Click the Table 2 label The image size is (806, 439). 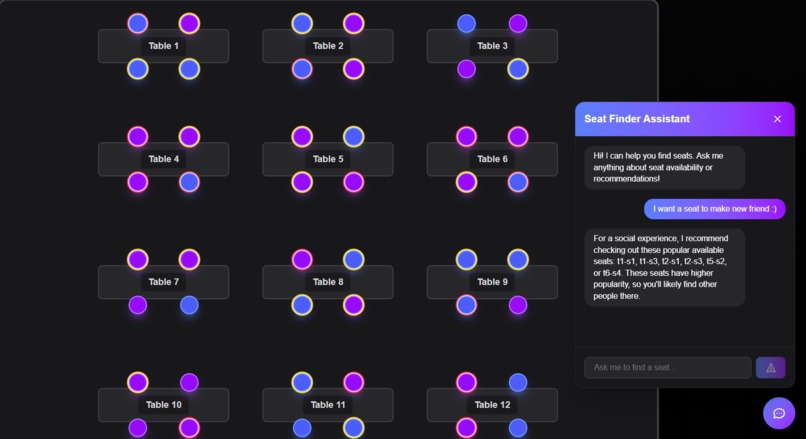pos(328,46)
